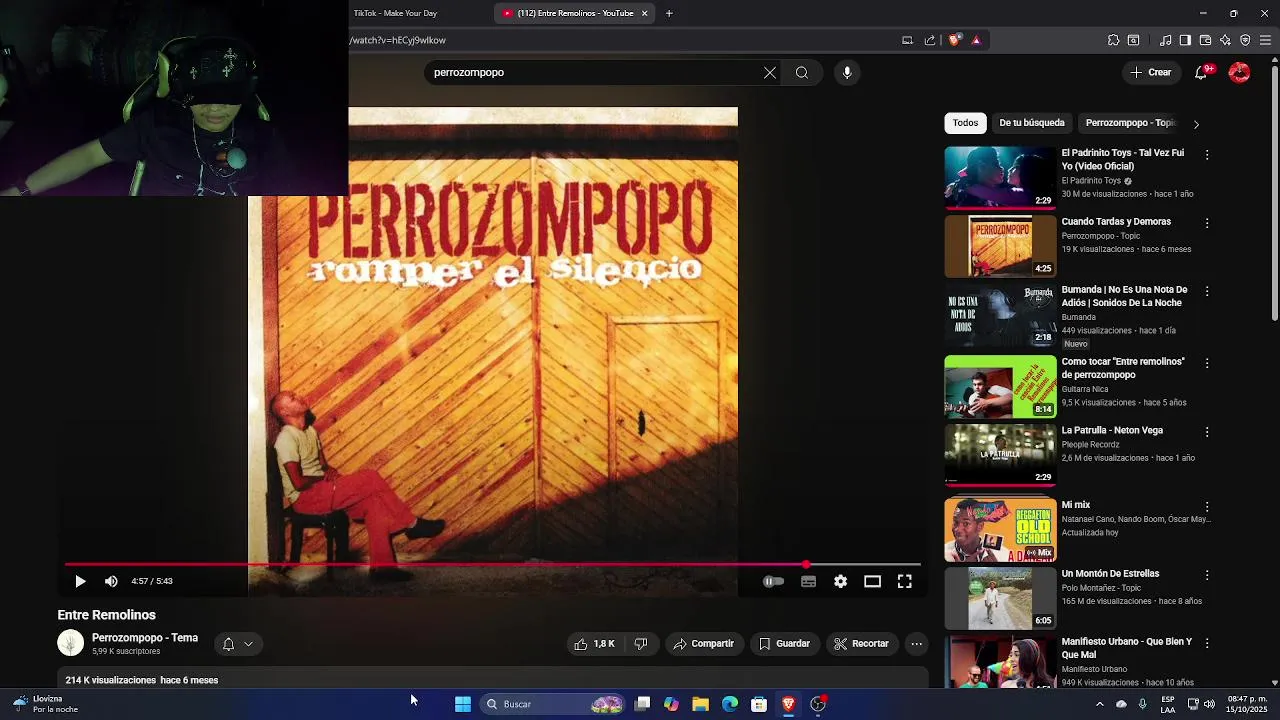Select Perrozompopo - Topic filter chip
1280x720 pixels.
1130,123
